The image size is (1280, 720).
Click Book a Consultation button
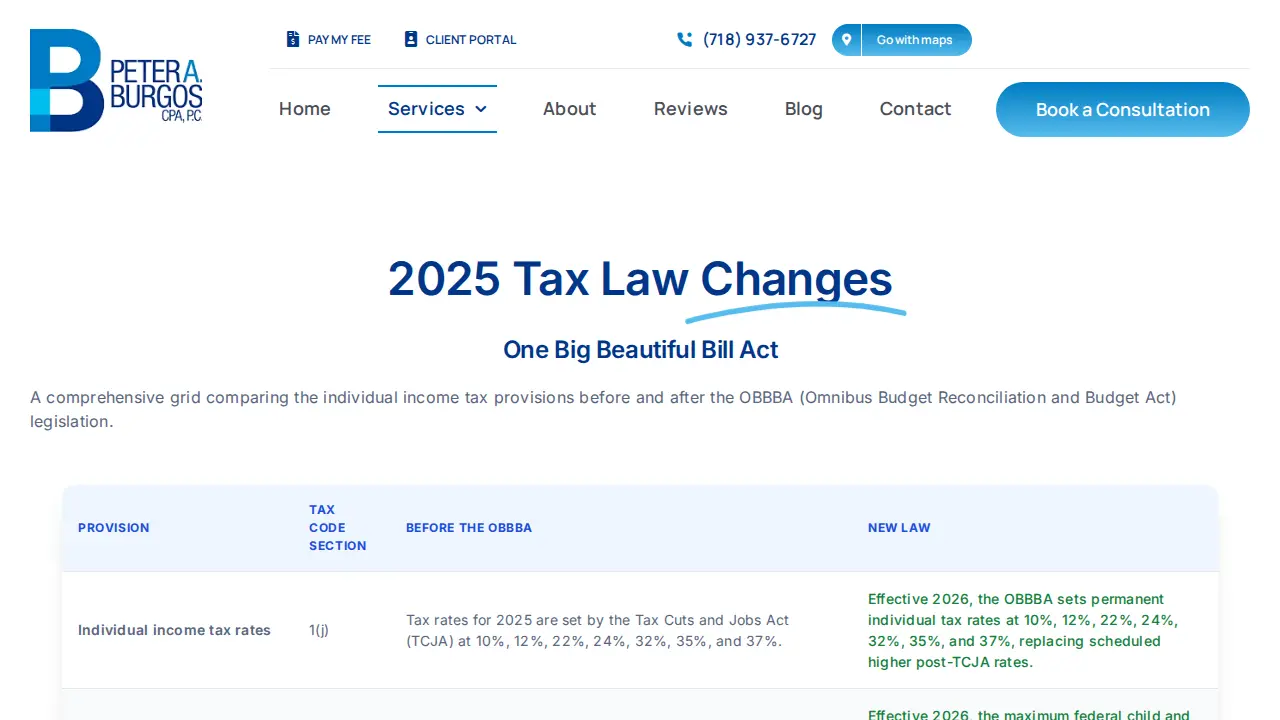point(1123,110)
